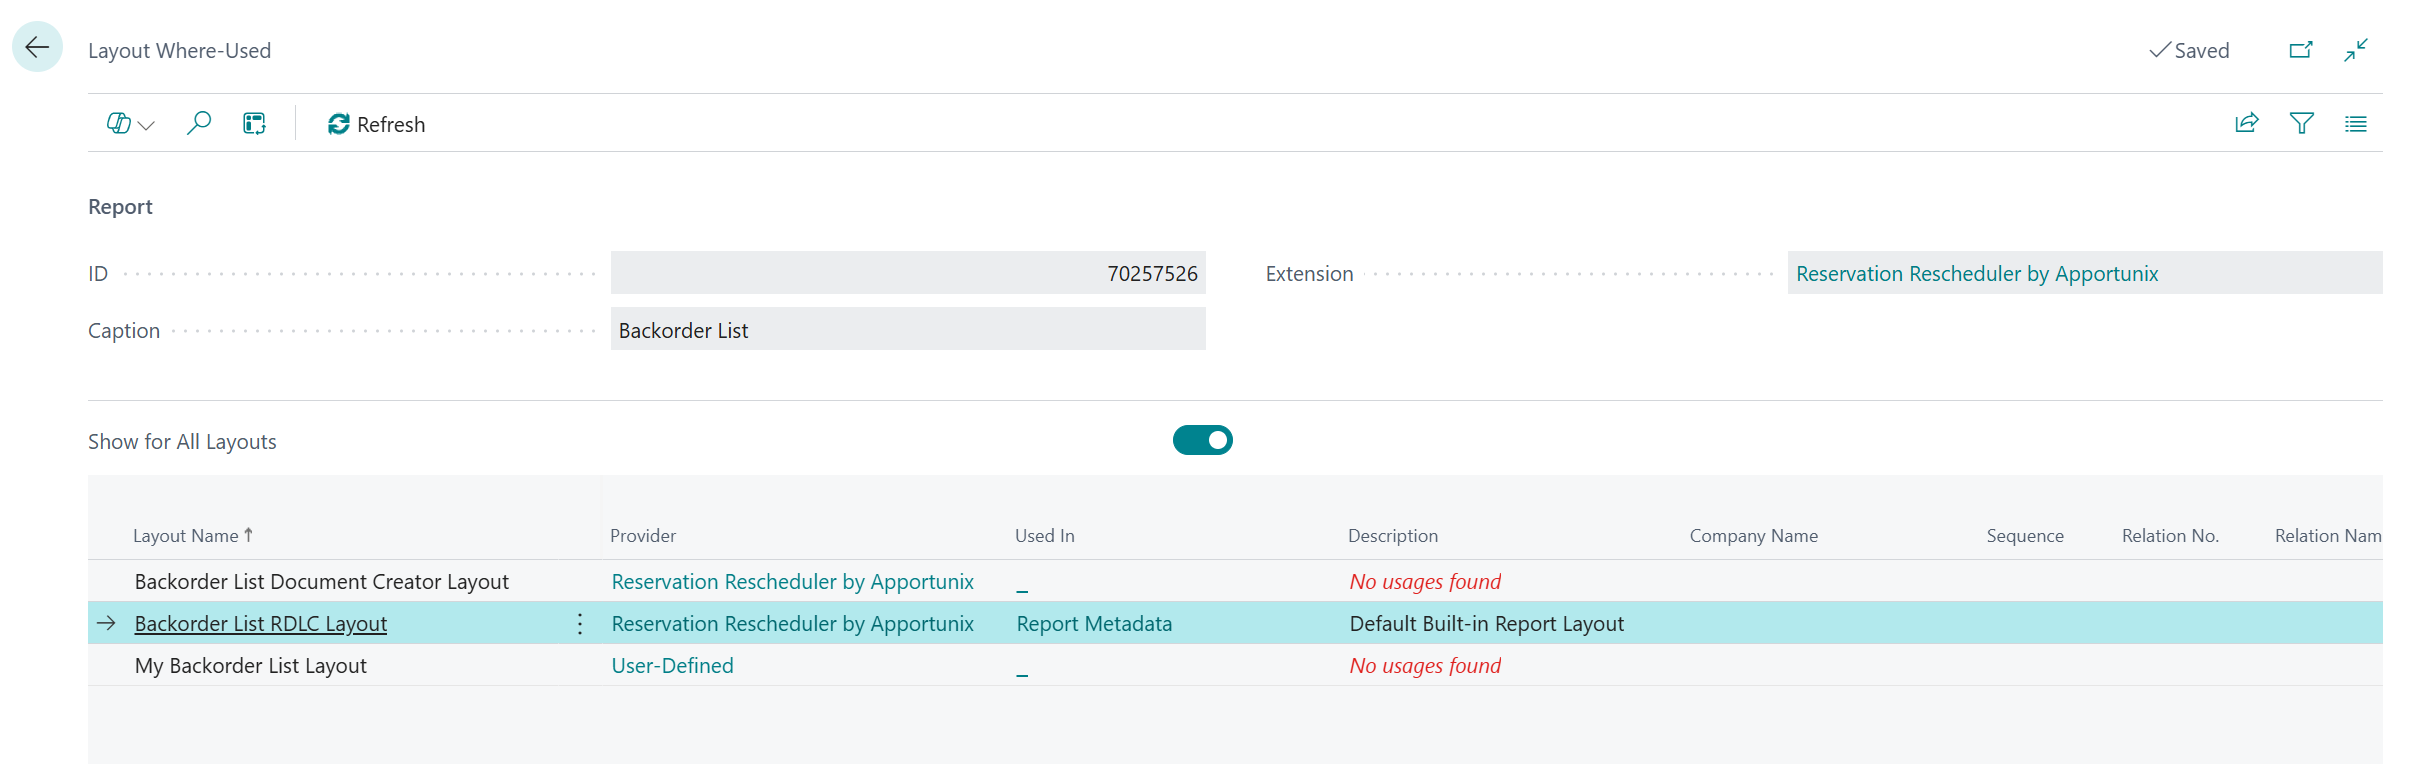2417x764 pixels.
Task: Select My Backorder List Layout row
Action: coord(250,666)
